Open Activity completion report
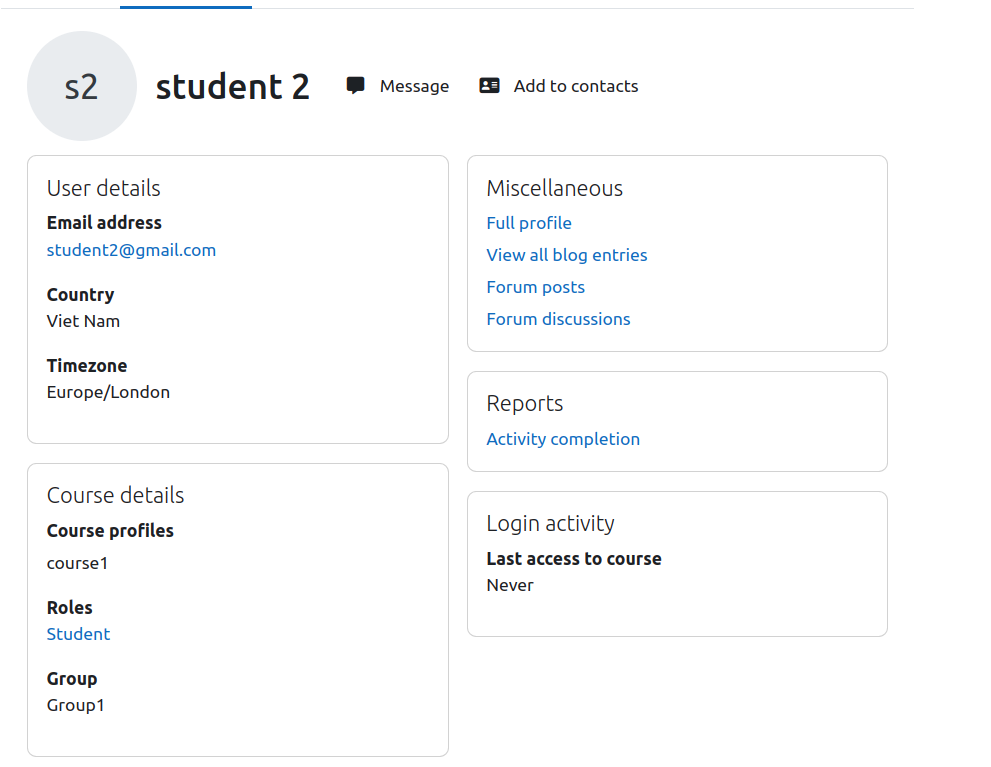 point(563,439)
